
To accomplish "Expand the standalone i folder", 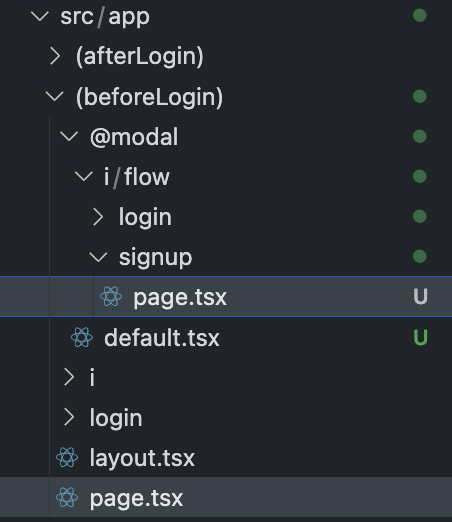I will tap(69, 377).
